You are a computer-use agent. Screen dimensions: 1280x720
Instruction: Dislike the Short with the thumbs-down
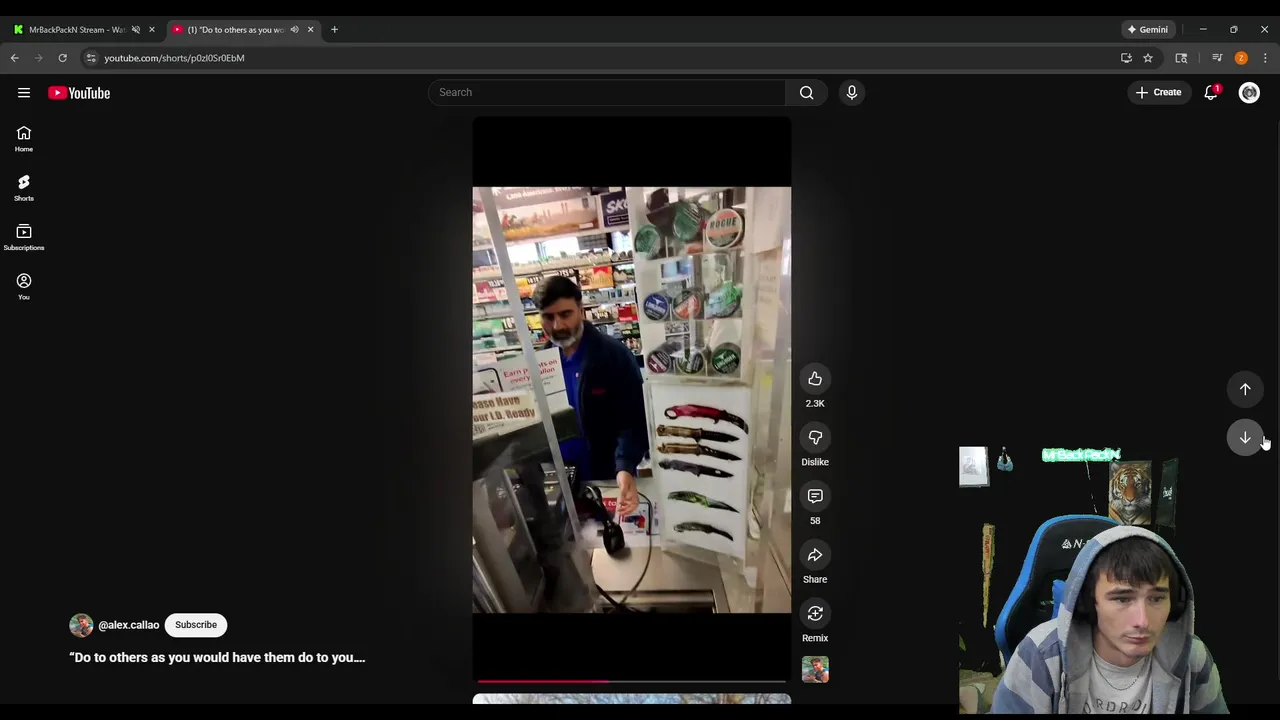(815, 437)
